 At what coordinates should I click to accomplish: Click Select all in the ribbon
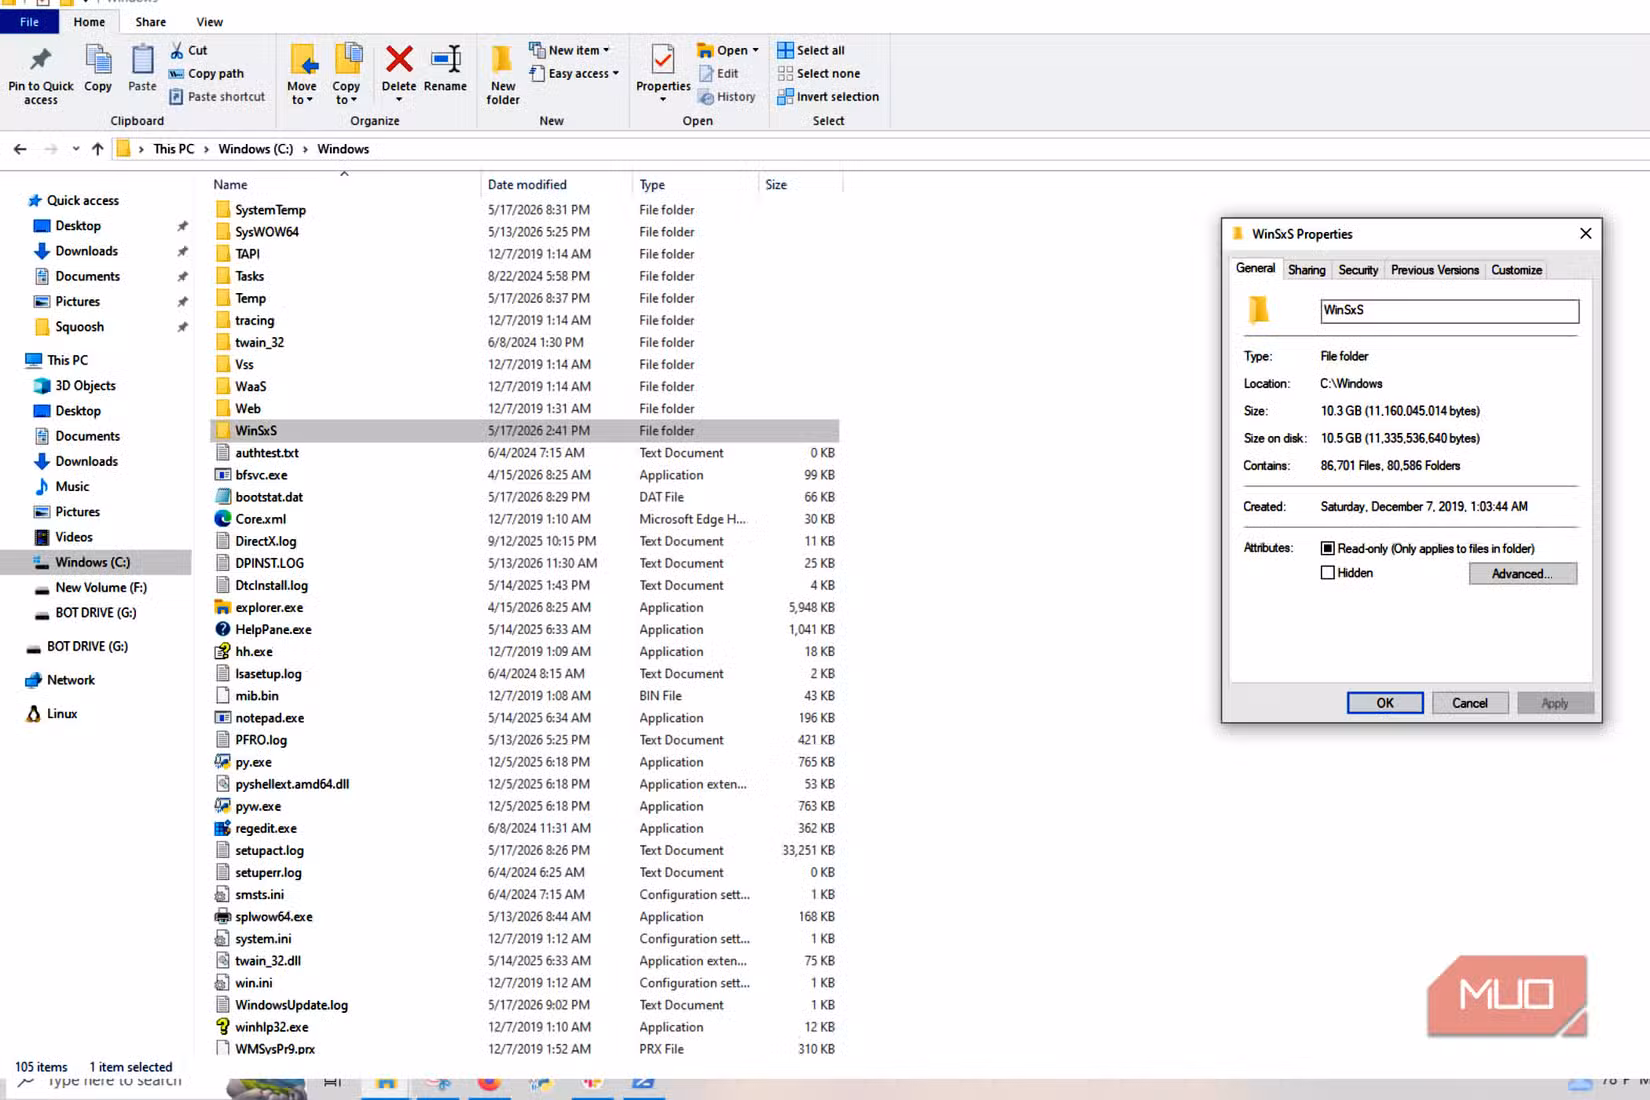point(811,50)
